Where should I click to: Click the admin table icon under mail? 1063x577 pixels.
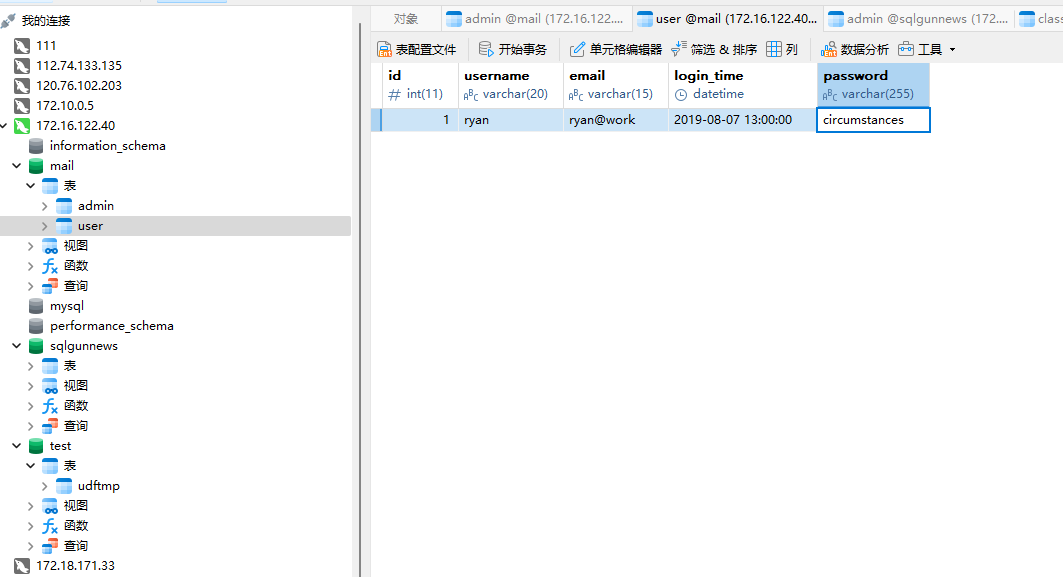tap(64, 205)
